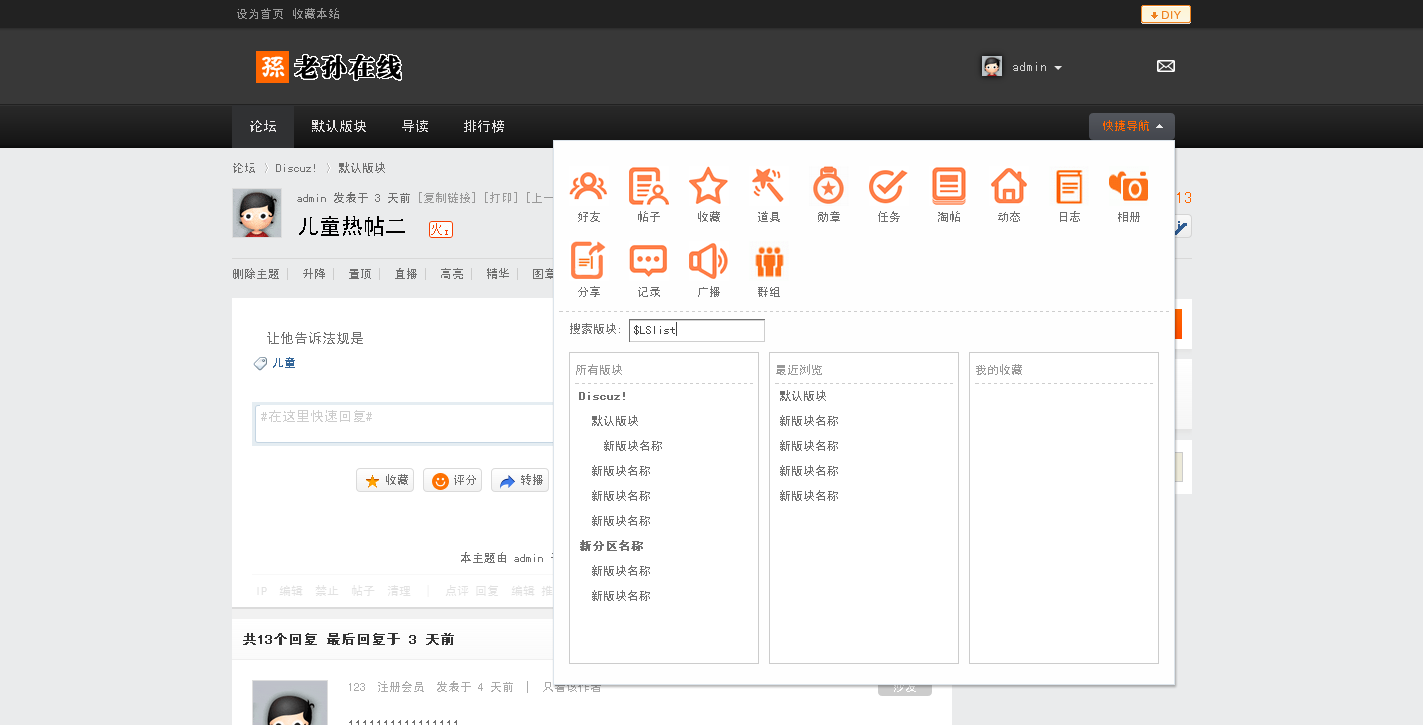The height and width of the screenshot is (725, 1423).
Task: Select the 默认版块 navigation tab
Action: 339,127
